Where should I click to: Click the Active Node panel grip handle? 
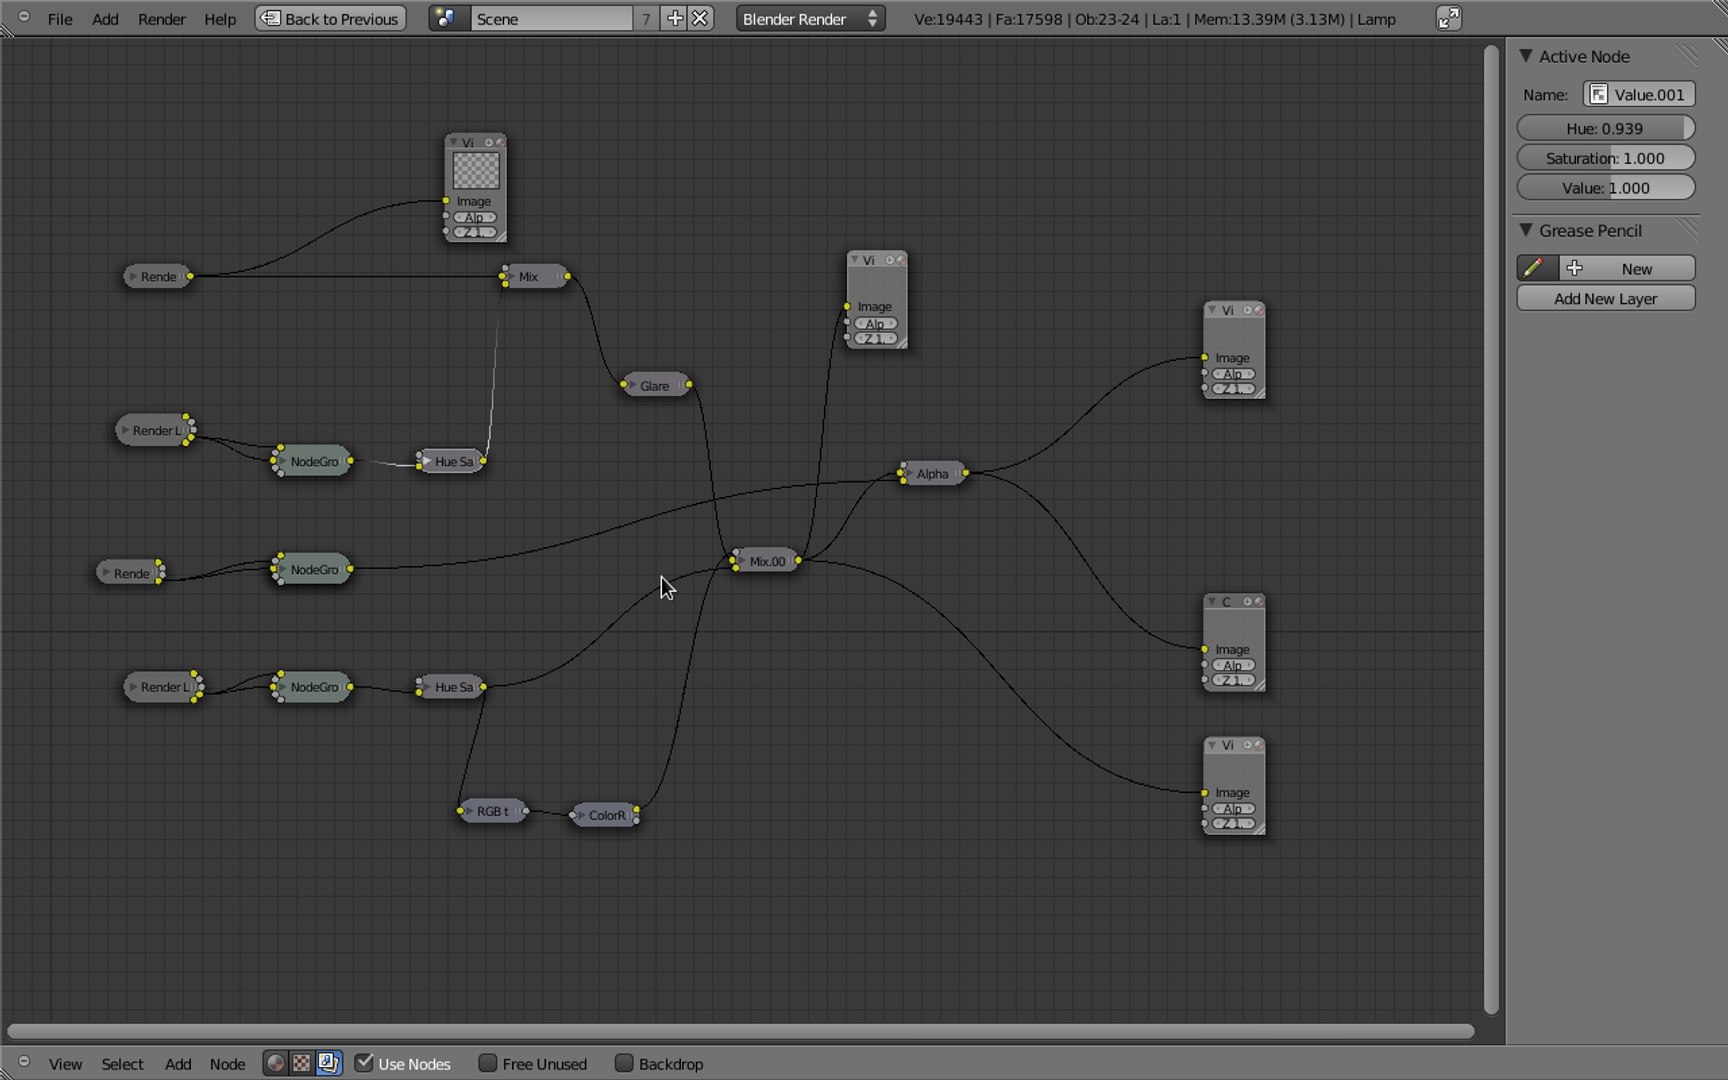click(1688, 56)
